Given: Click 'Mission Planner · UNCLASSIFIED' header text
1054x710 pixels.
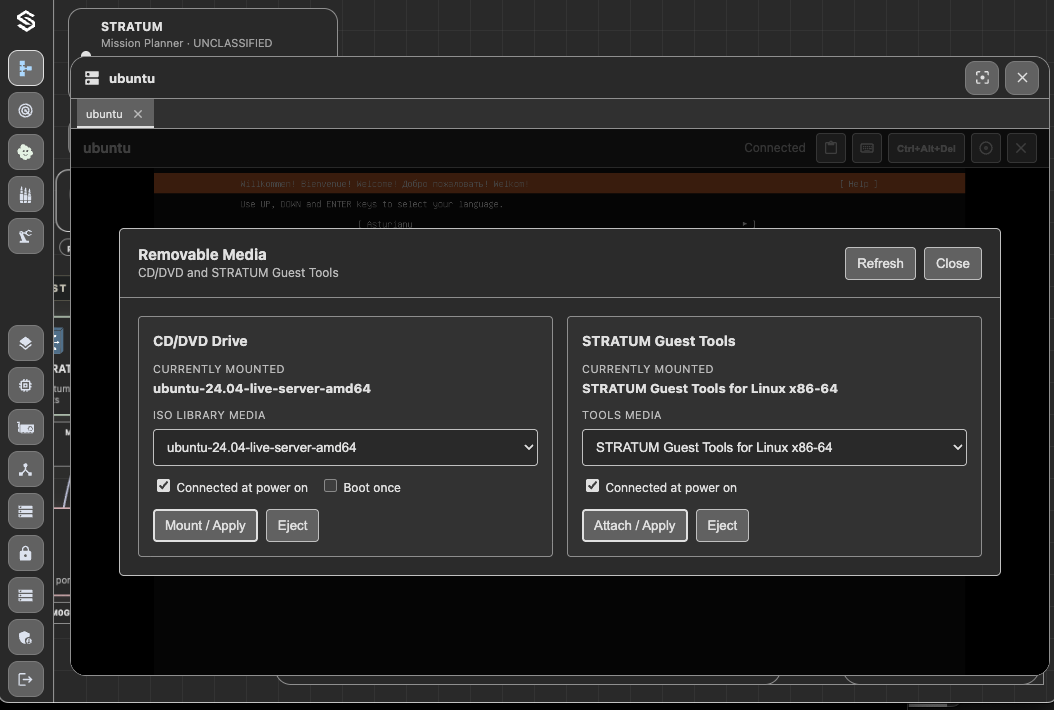Looking at the screenshot, I should [x=186, y=43].
